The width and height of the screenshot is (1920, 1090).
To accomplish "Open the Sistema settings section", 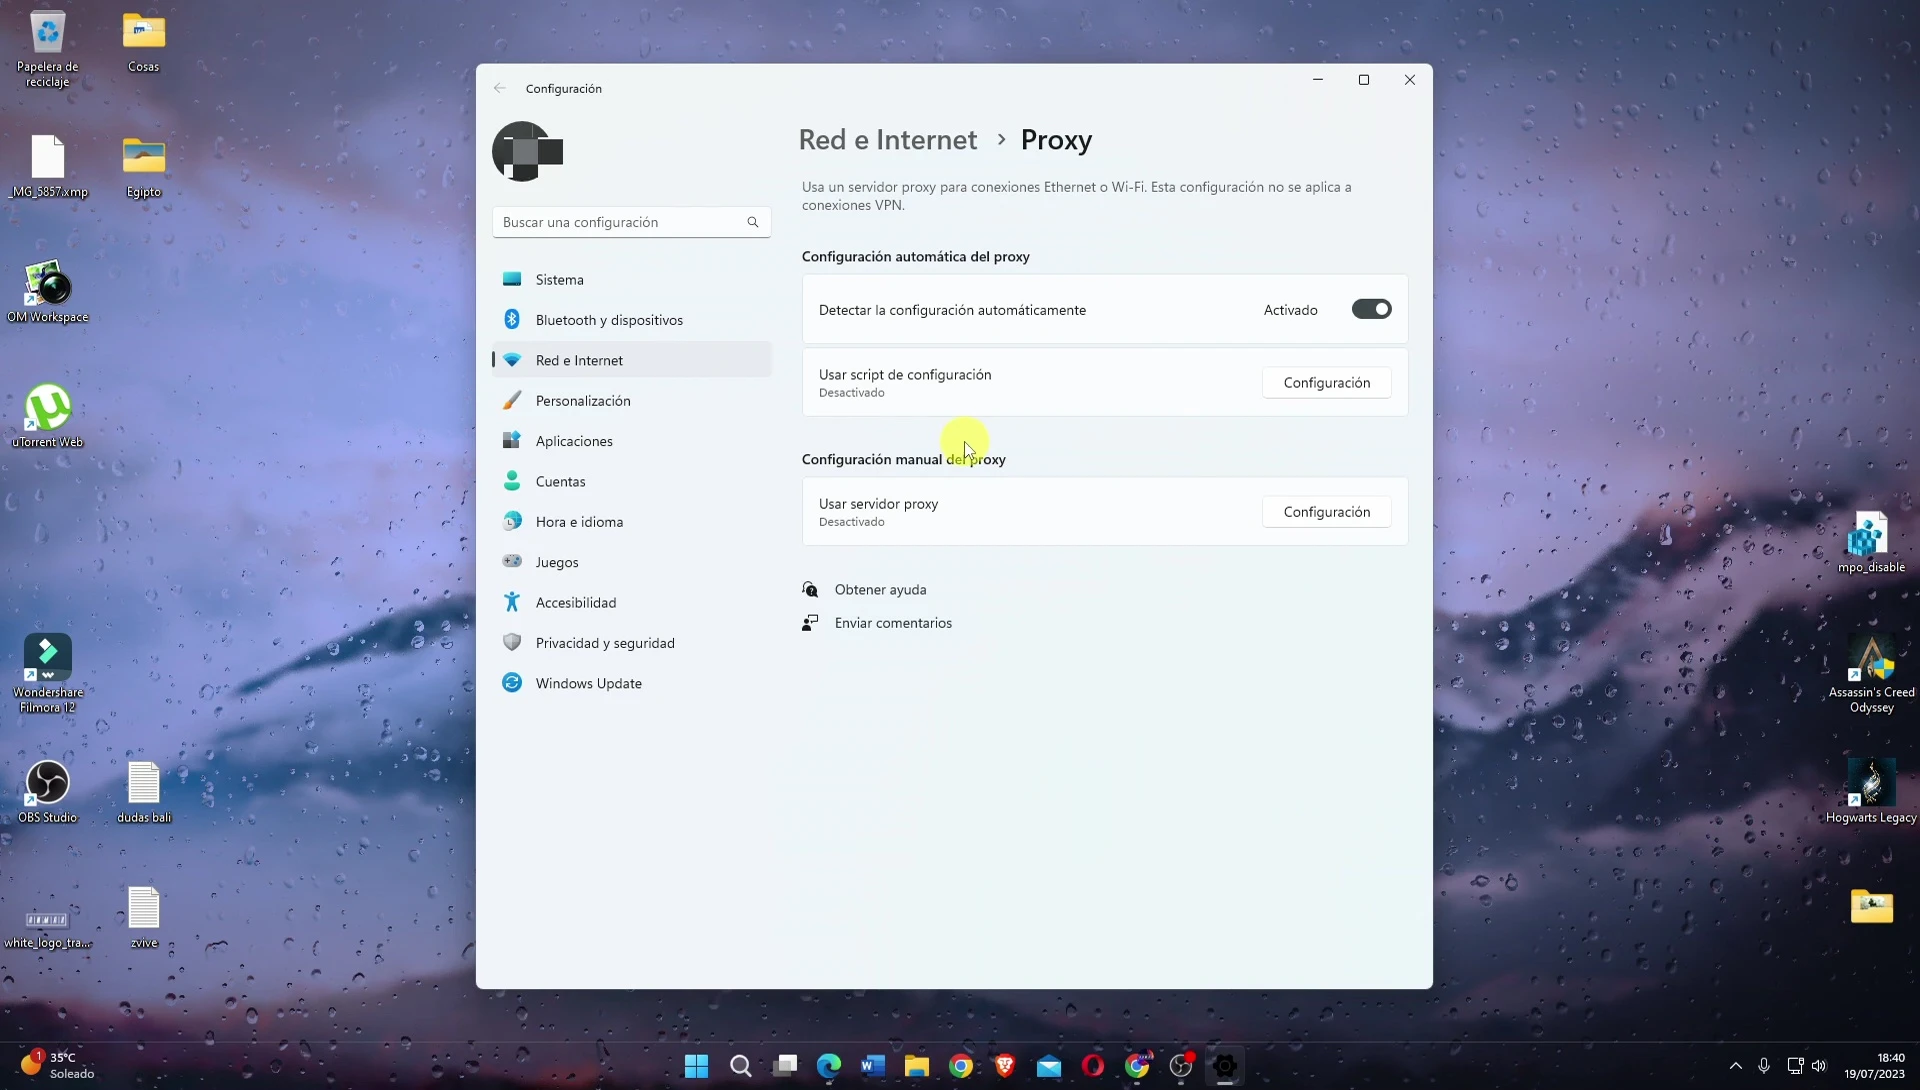I will tap(631, 280).
